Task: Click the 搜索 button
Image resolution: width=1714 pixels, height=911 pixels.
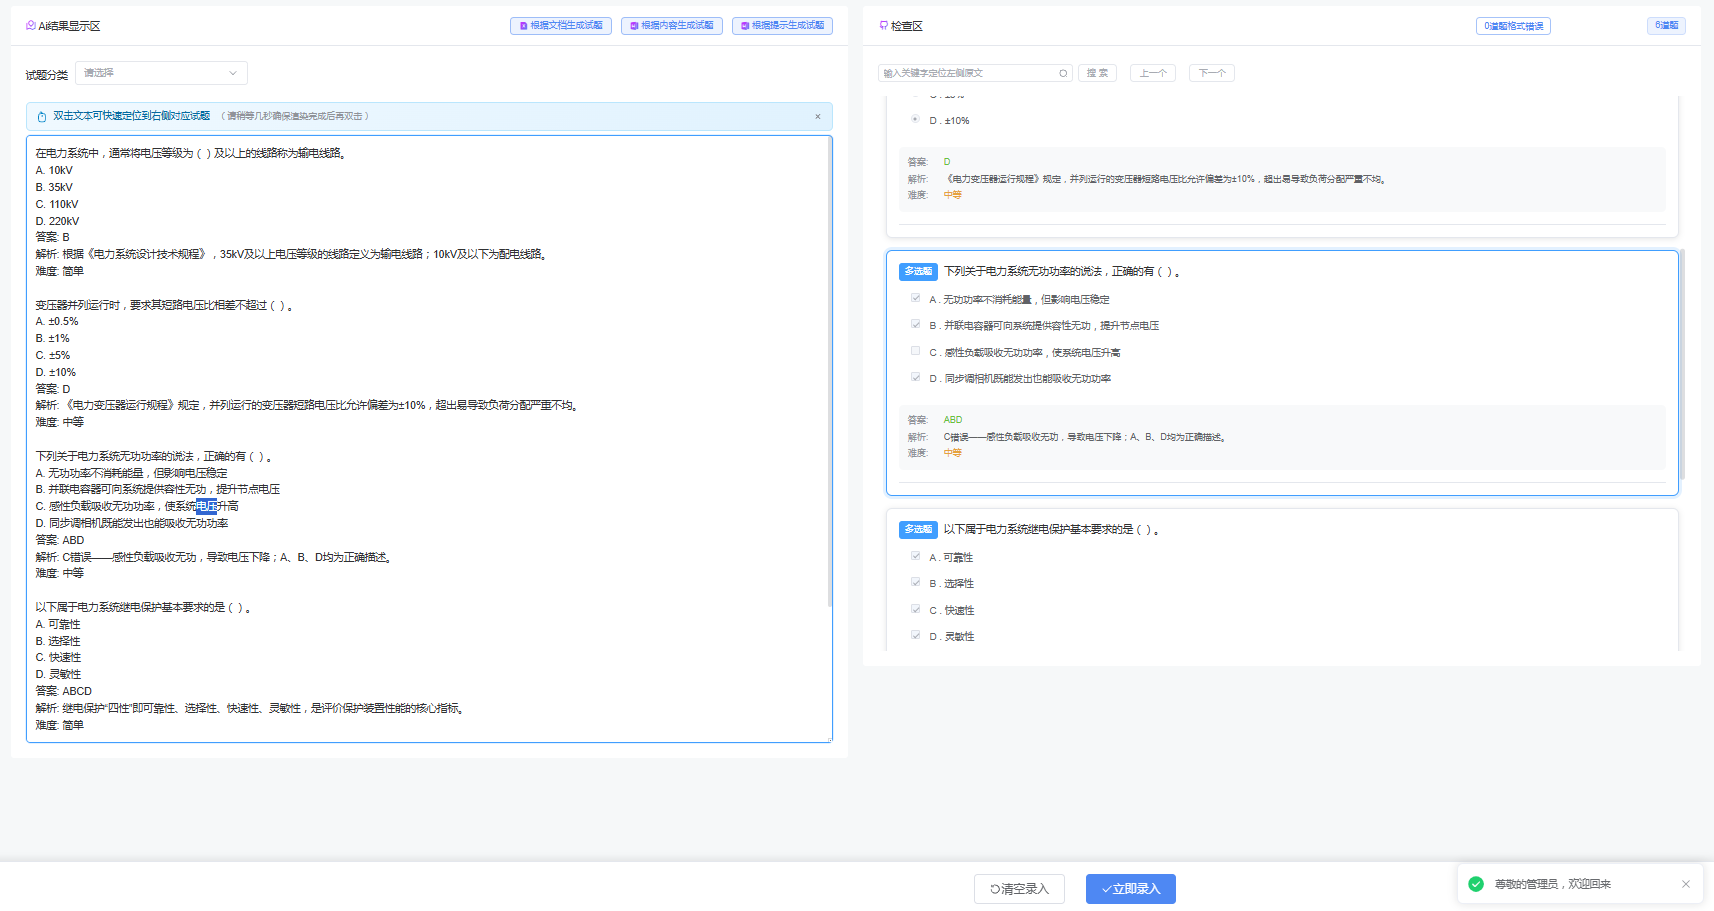Action: coord(1097,73)
